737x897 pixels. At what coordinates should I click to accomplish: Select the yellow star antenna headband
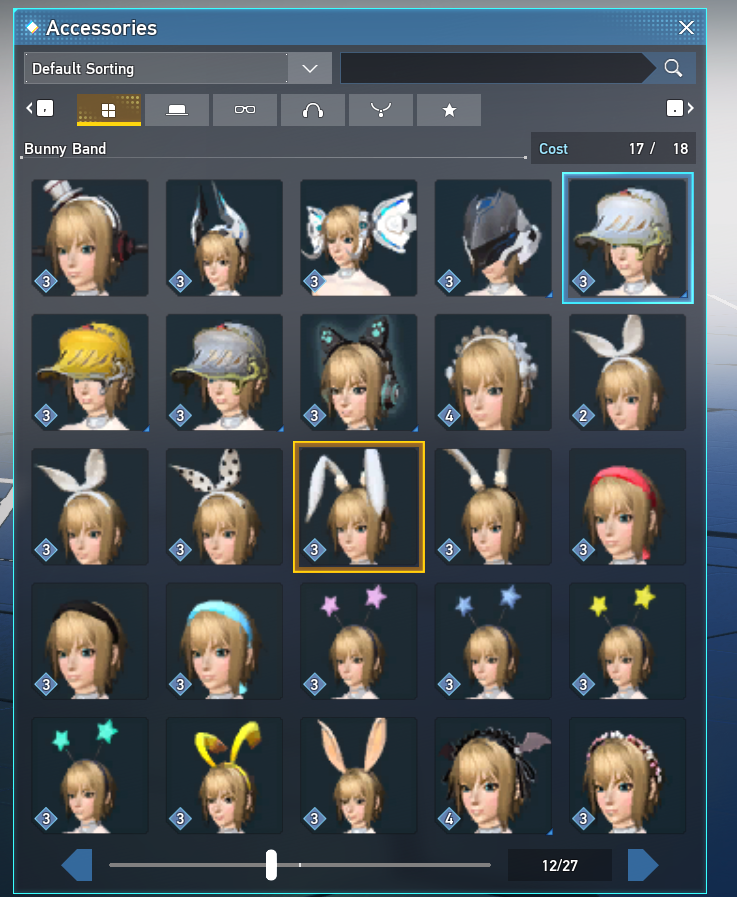coord(628,641)
